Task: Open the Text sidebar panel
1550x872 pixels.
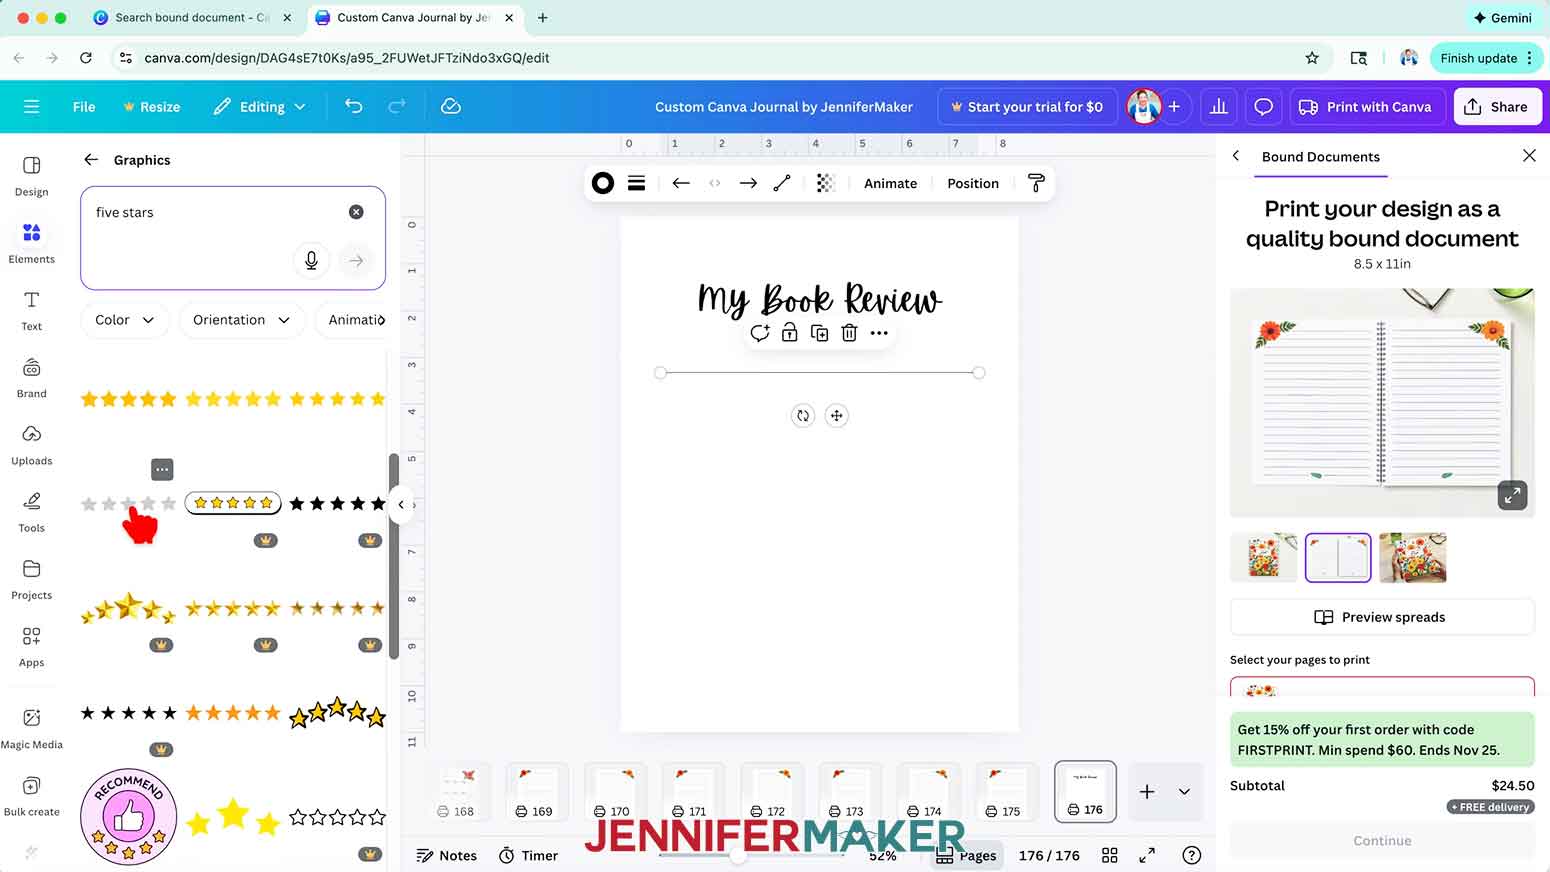Action: tap(31, 310)
